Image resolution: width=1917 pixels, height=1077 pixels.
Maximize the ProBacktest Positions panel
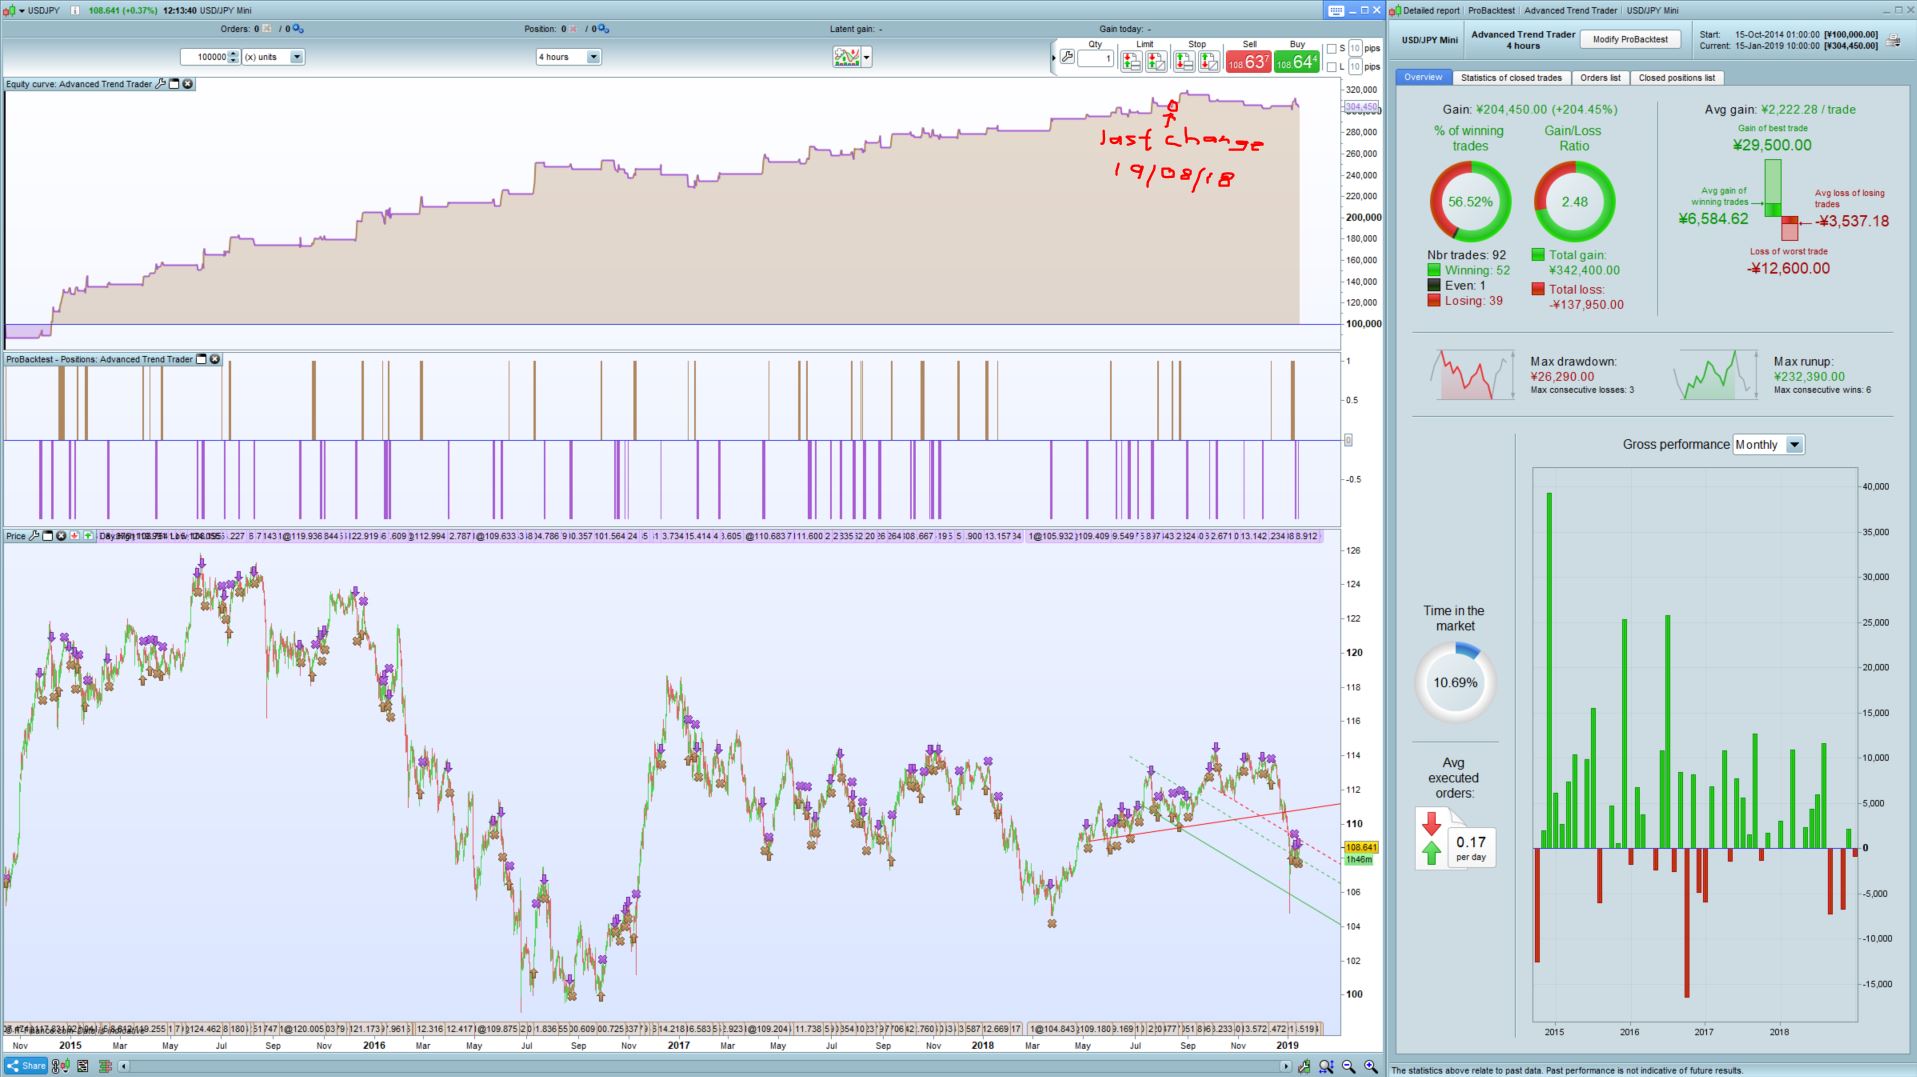pos(201,359)
